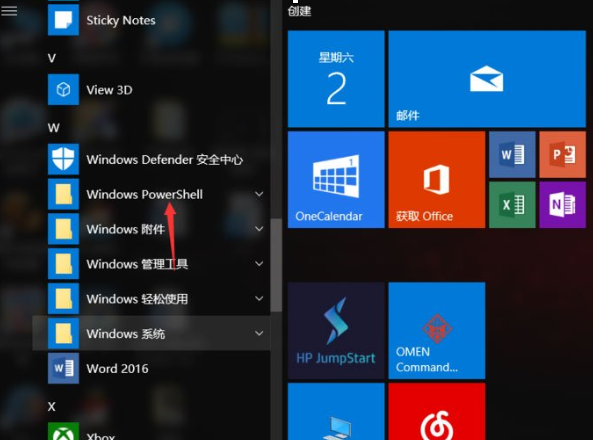This screenshot has height=440, width=593.
Task: Expand the Windows 系统 chevron
Action: [x=259, y=333]
